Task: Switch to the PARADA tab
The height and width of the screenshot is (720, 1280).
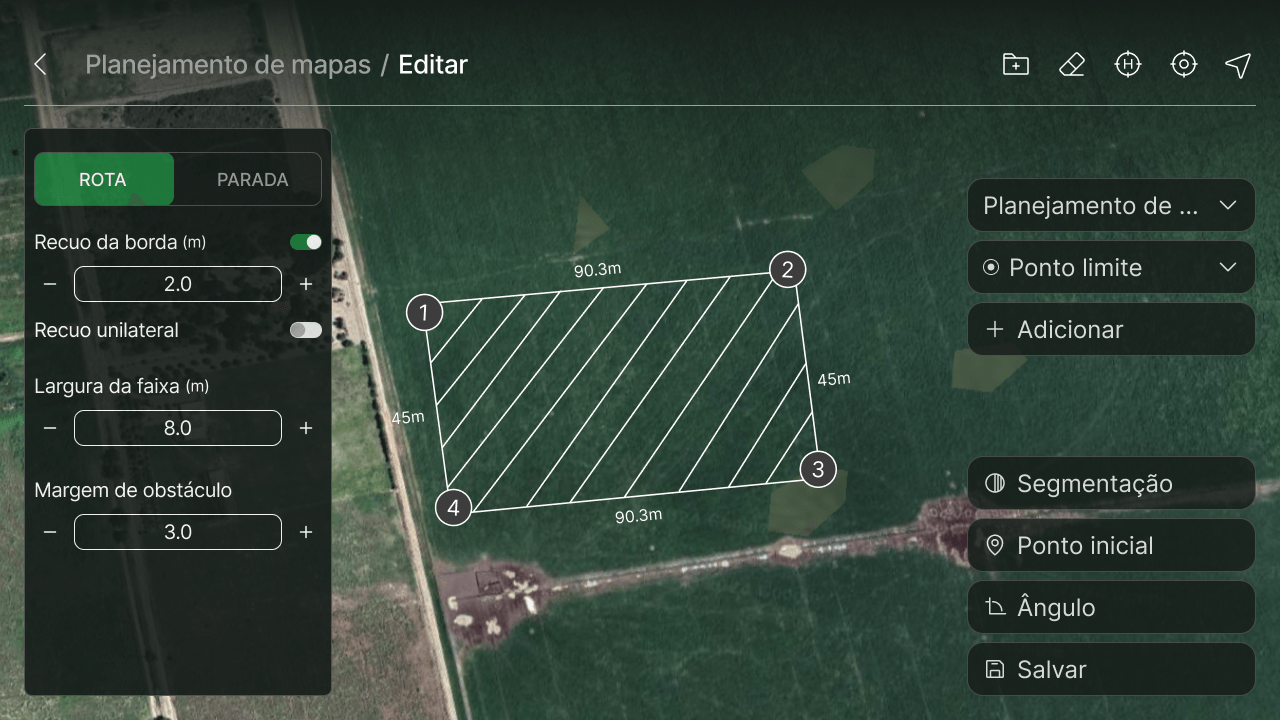Action: [x=253, y=180]
